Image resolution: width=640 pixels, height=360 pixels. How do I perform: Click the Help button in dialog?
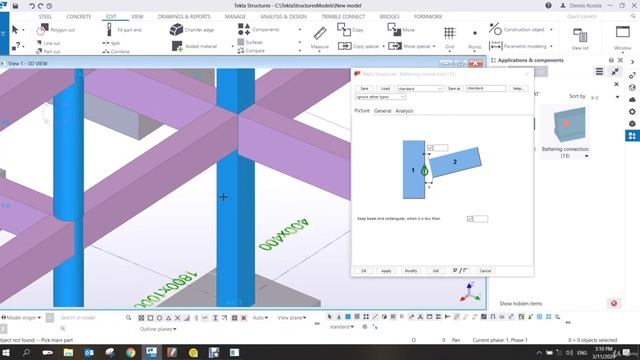(x=518, y=89)
